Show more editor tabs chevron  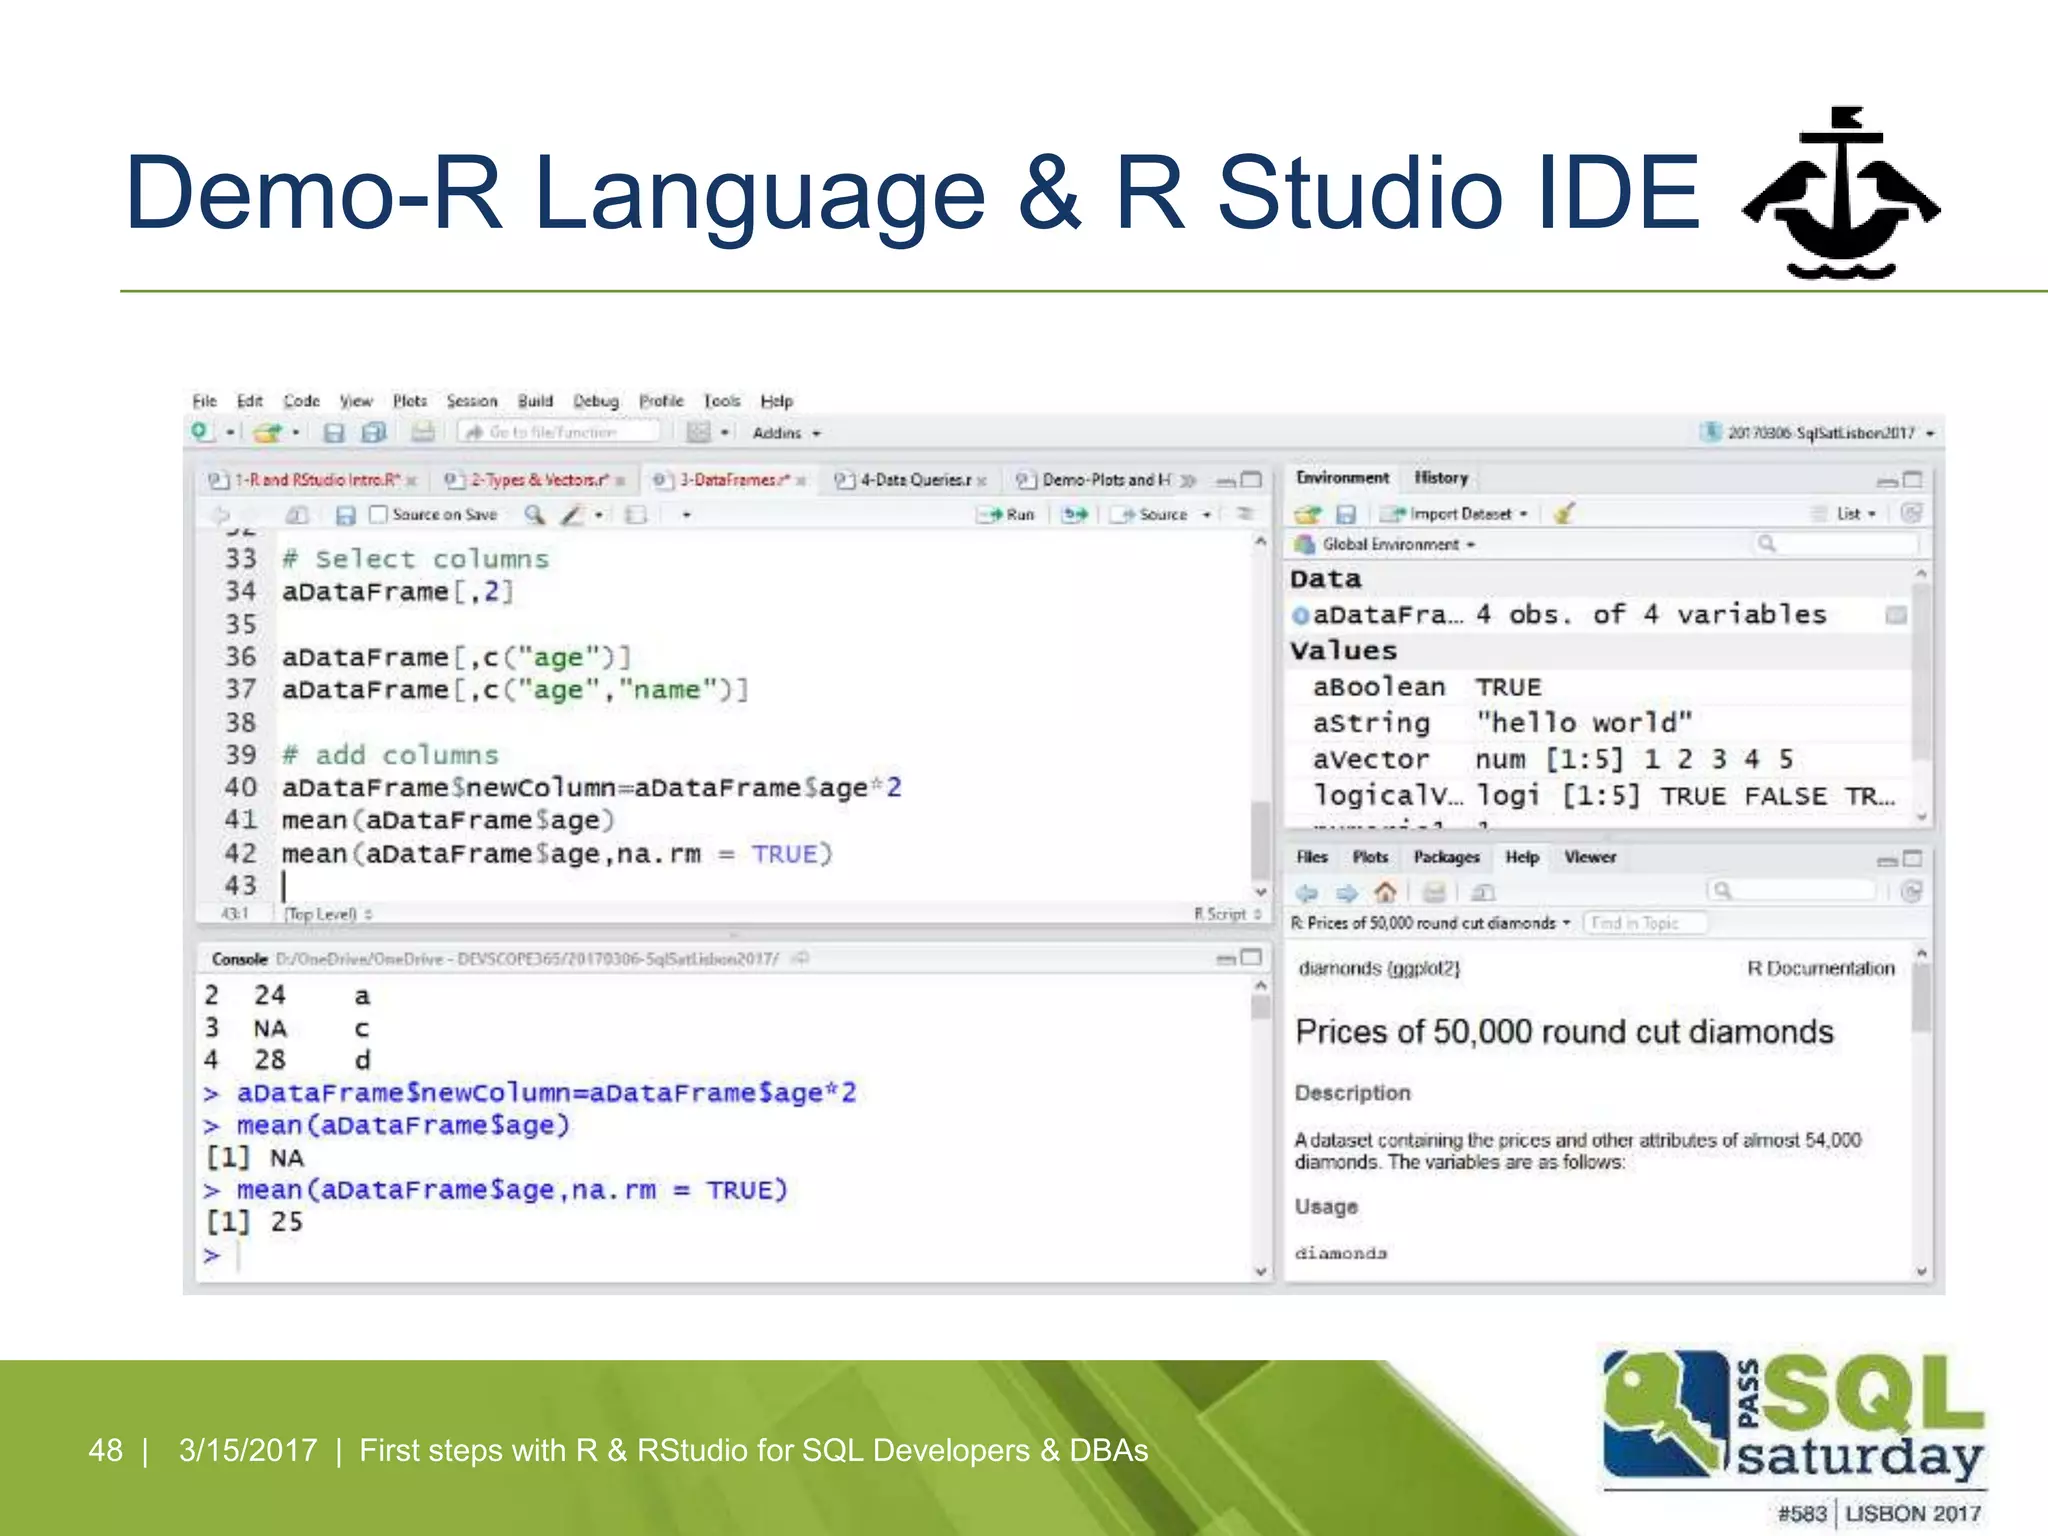(x=1188, y=481)
